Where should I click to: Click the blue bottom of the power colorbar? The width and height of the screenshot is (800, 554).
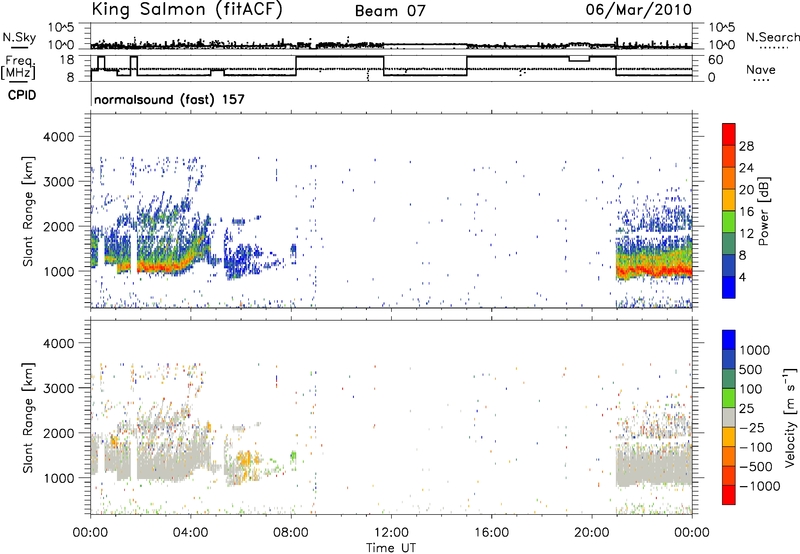729,287
